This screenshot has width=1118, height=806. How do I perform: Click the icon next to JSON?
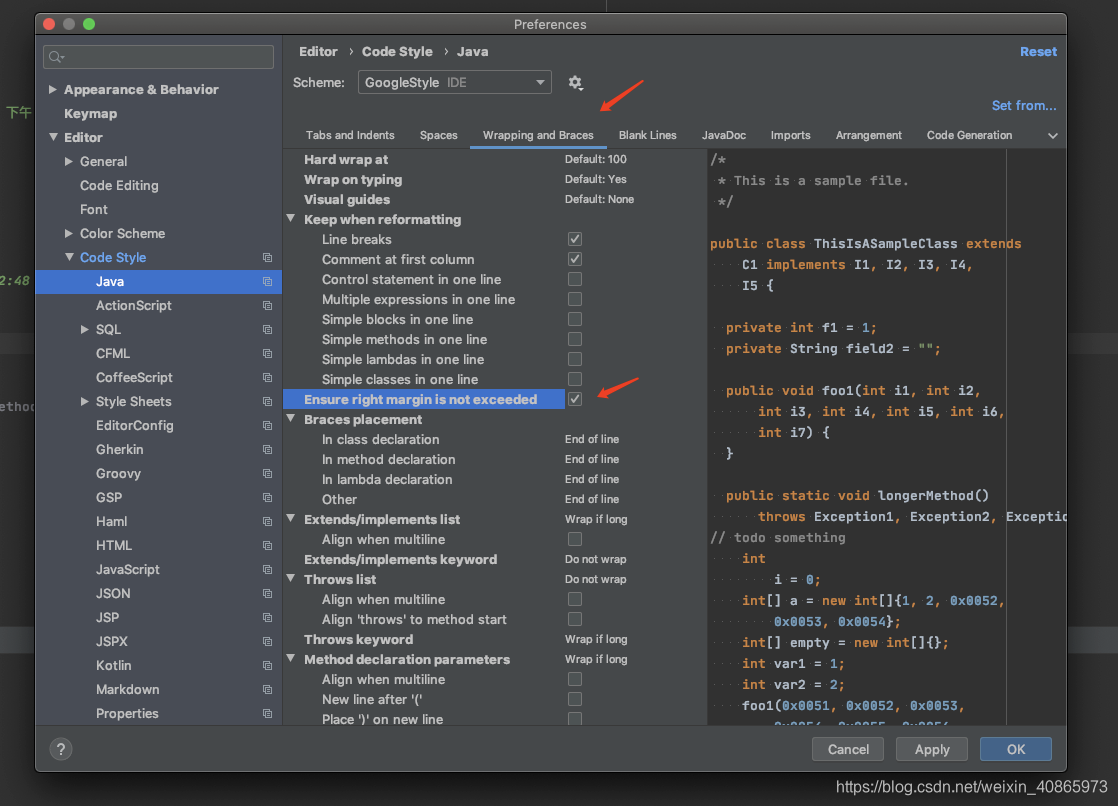pos(267,593)
